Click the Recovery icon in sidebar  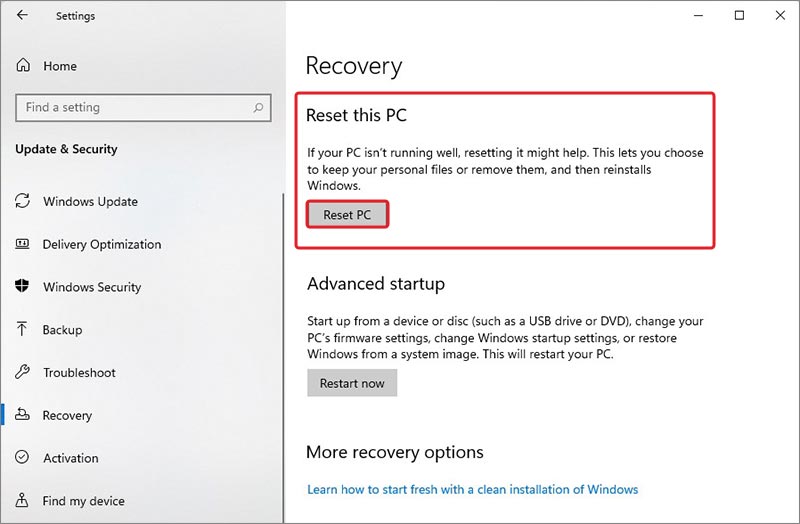(x=22, y=414)
